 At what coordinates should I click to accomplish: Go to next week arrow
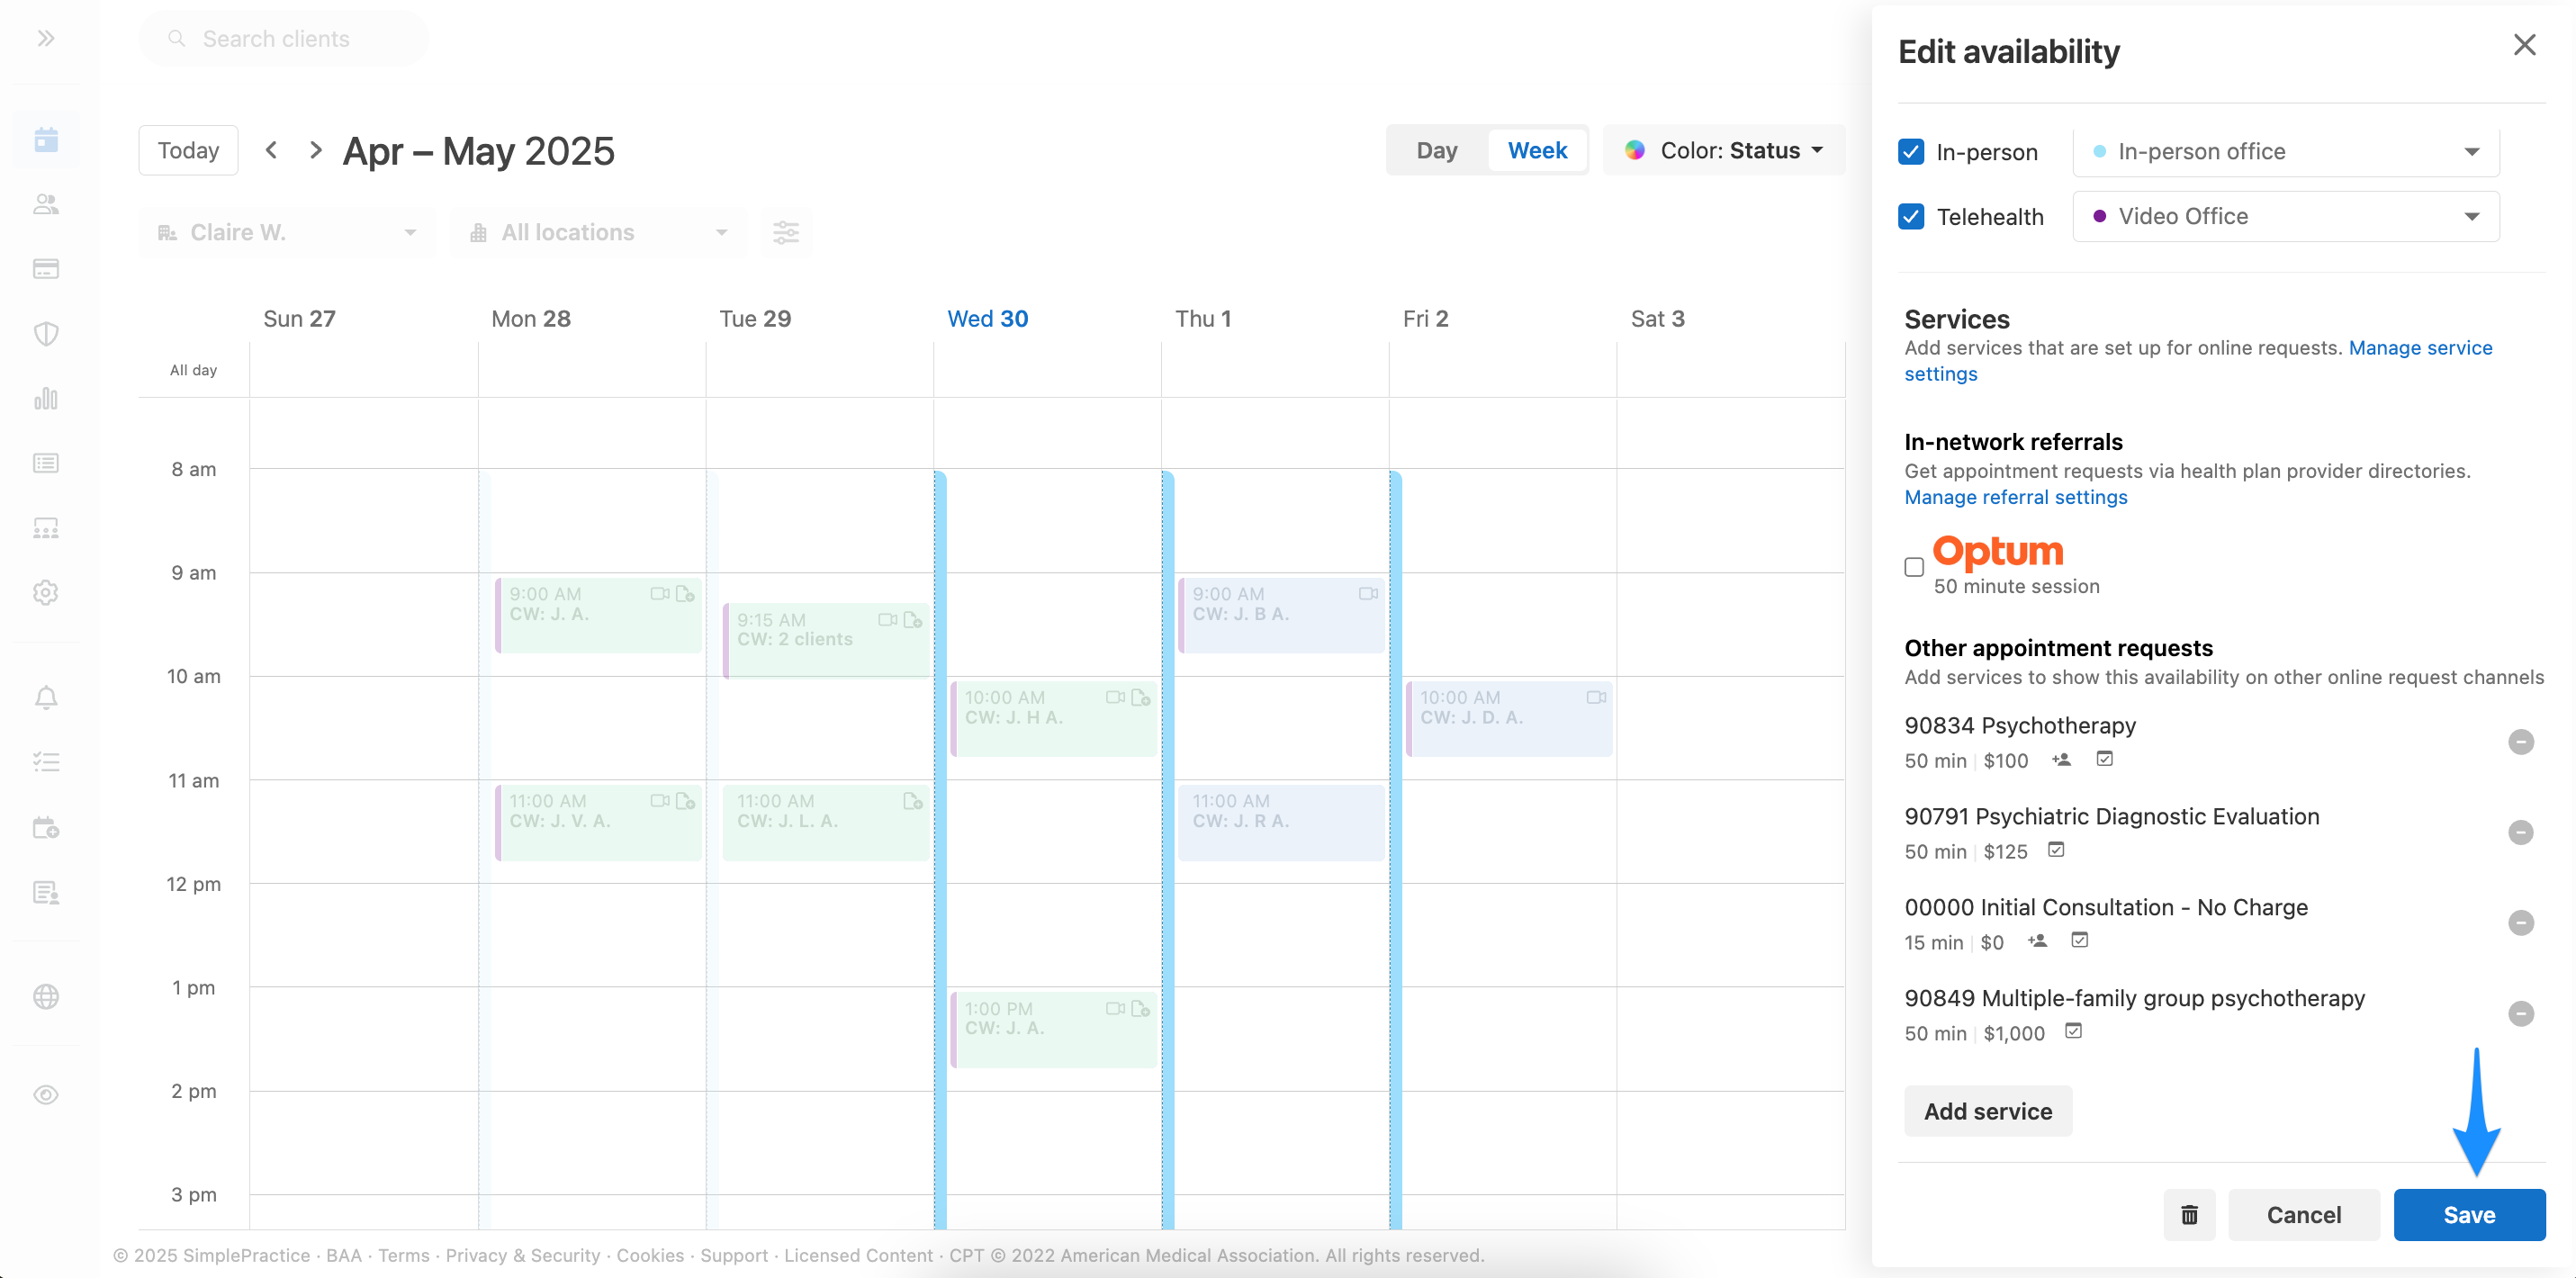pyautogui.click(x=315, y=150)
